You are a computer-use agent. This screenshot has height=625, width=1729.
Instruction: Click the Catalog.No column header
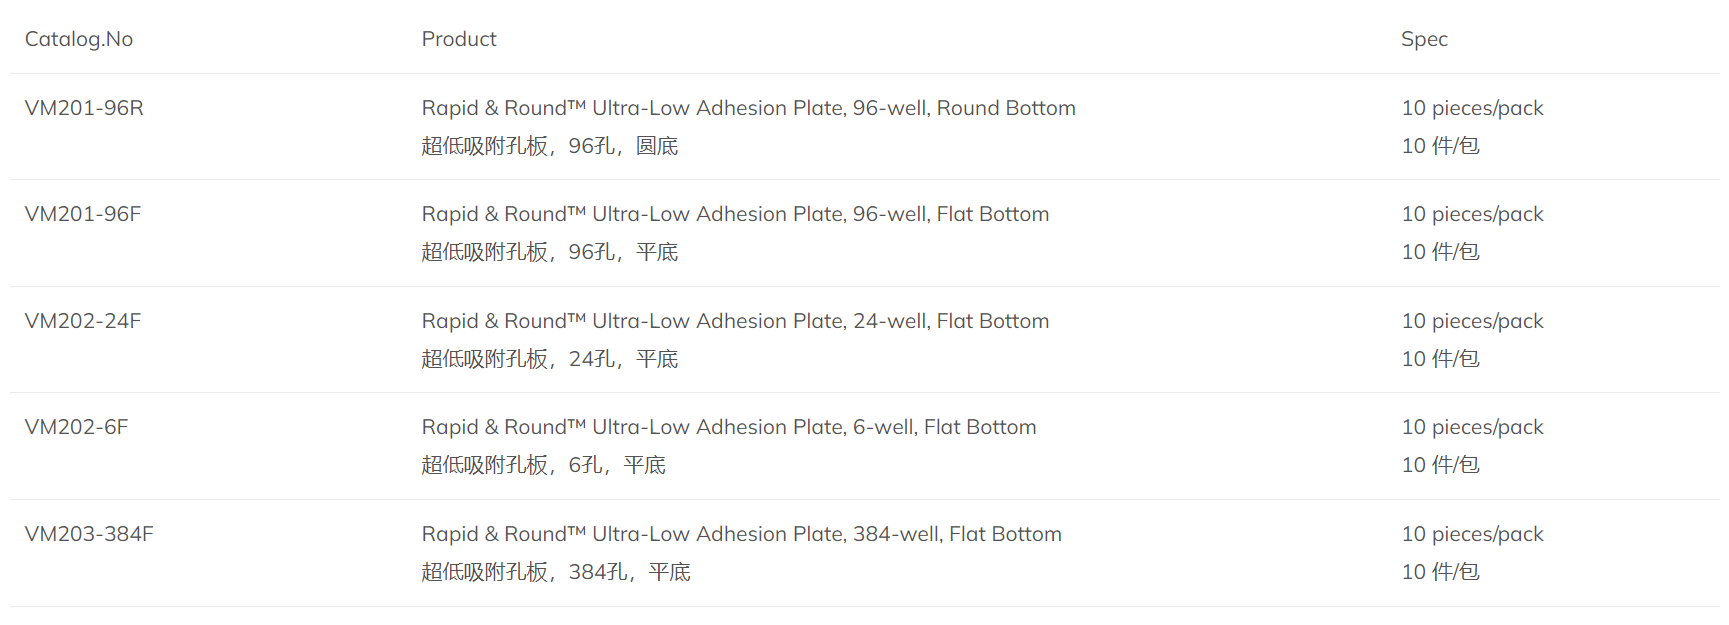pyautogui.click(x=79, y=39)
